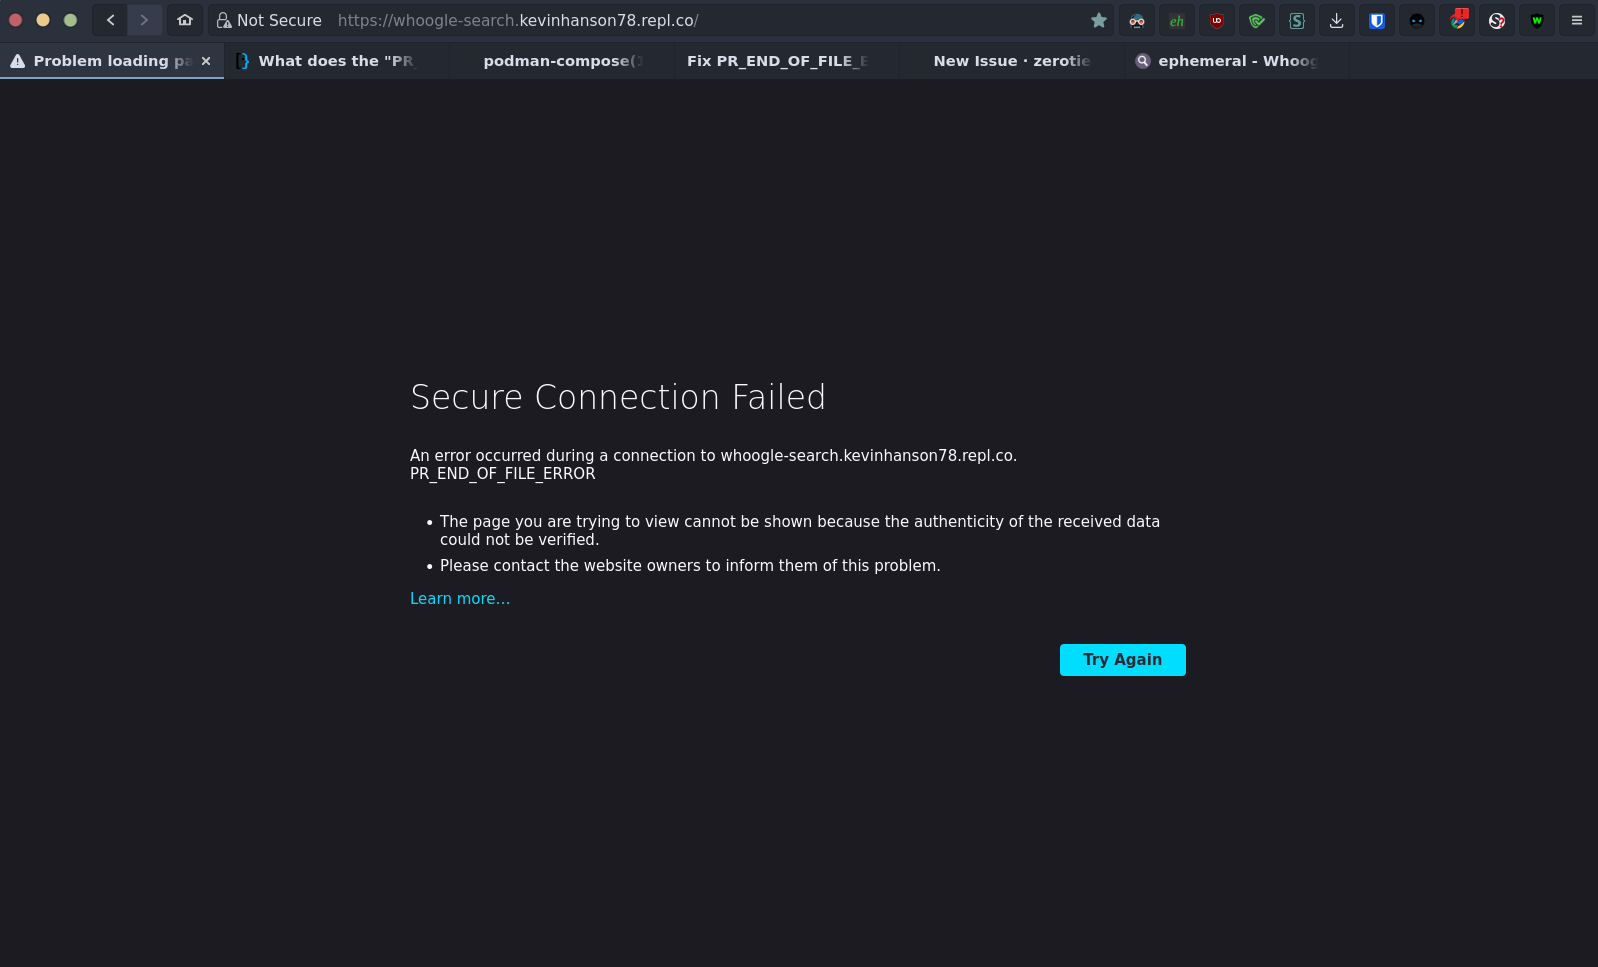
Task: Open the ephemeral Whoogle tab
Action: point(1230,60)
